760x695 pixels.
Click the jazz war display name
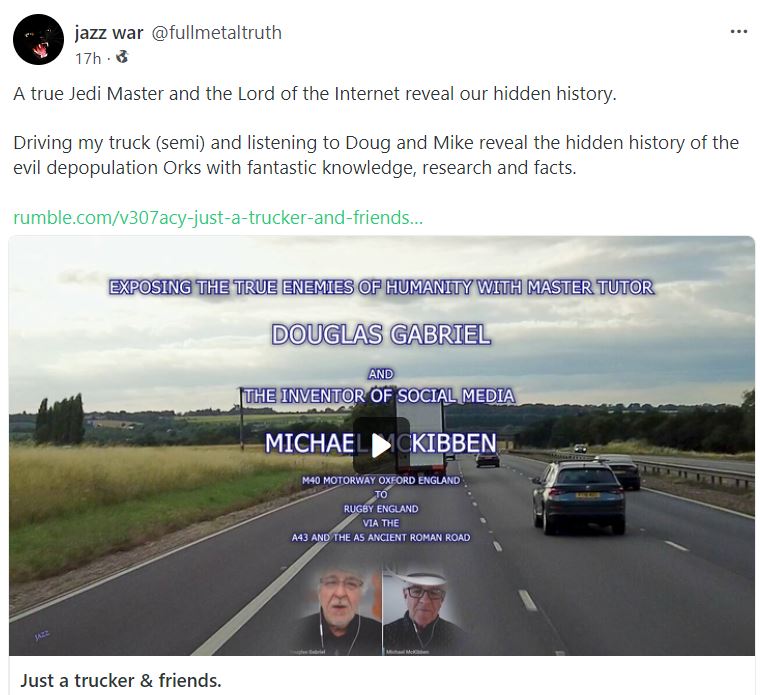point(109,32)
